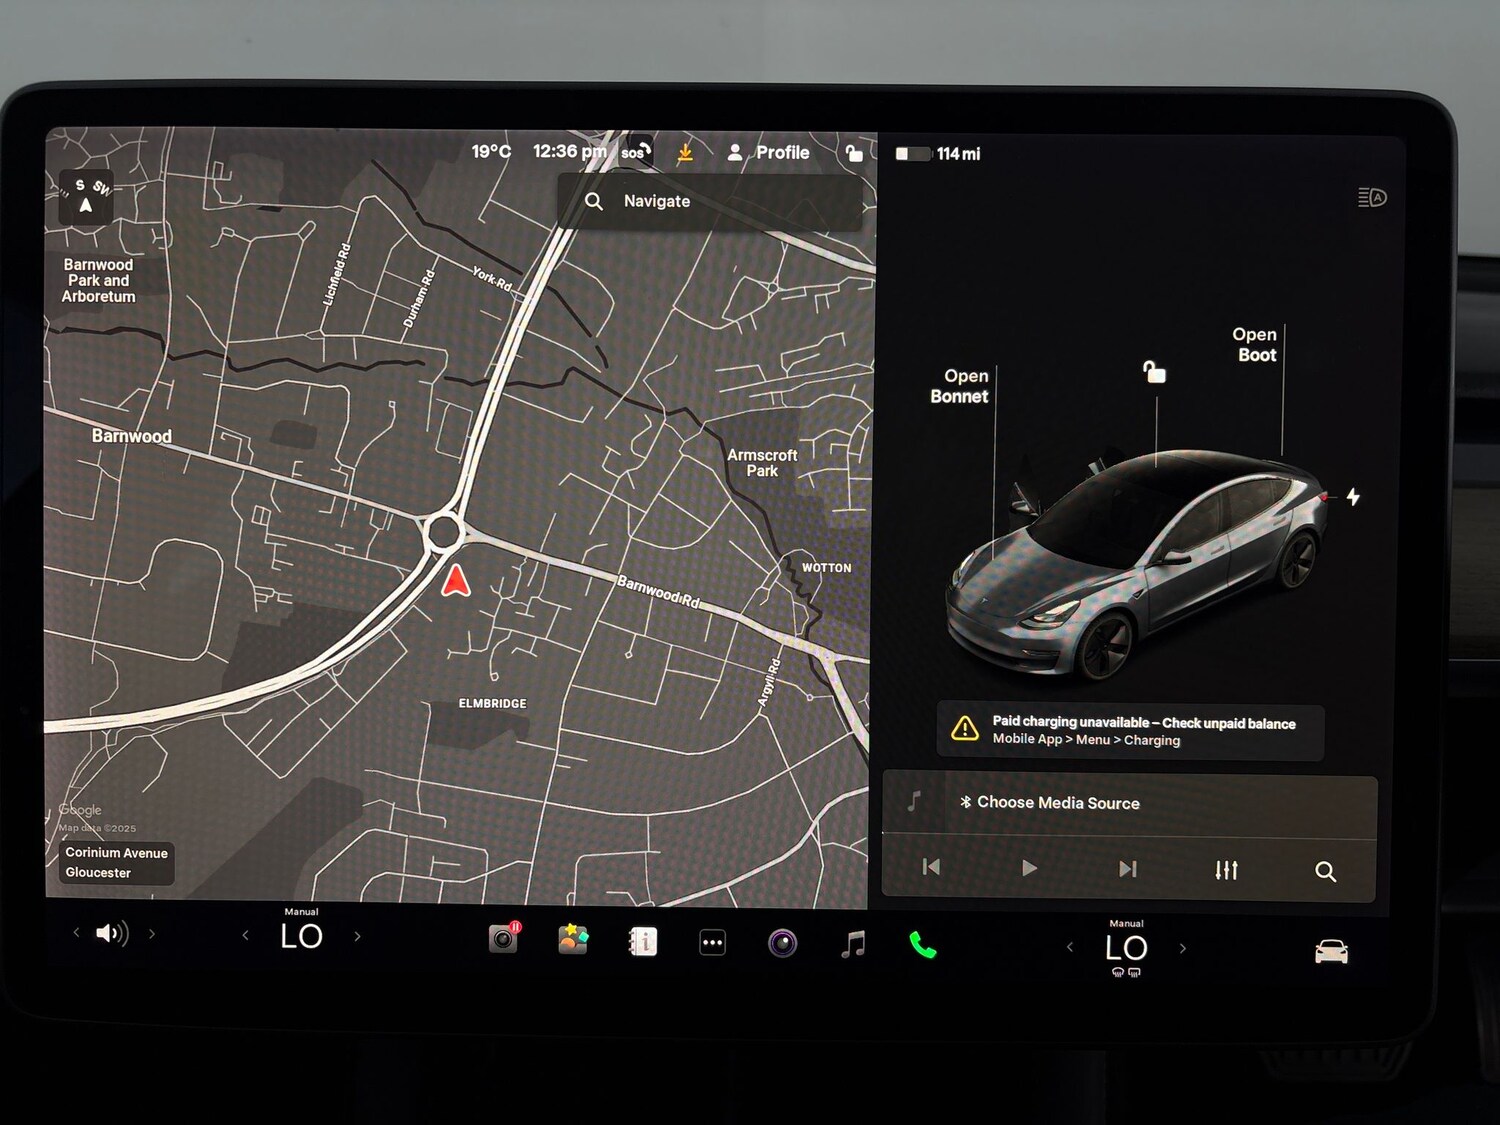Skip to the next track

[x=1128, y=869]
